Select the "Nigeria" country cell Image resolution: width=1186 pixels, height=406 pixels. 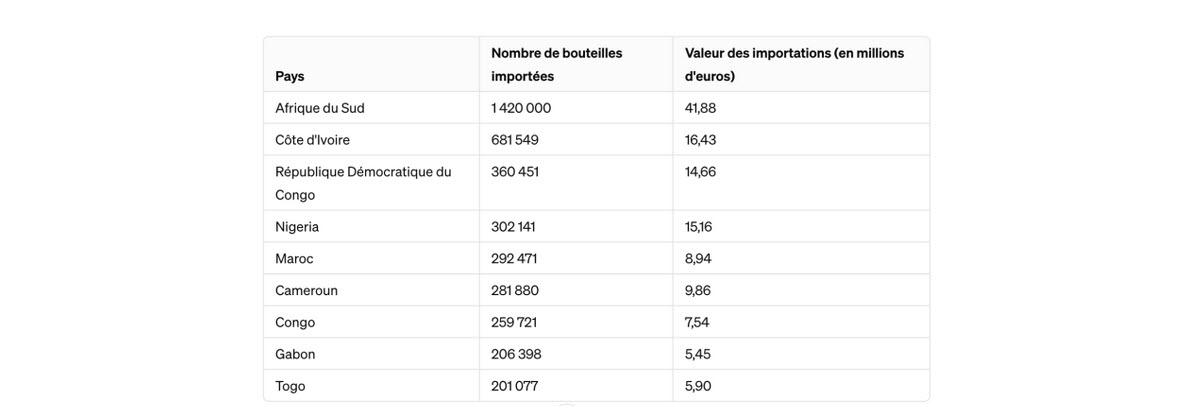[297, 227]
